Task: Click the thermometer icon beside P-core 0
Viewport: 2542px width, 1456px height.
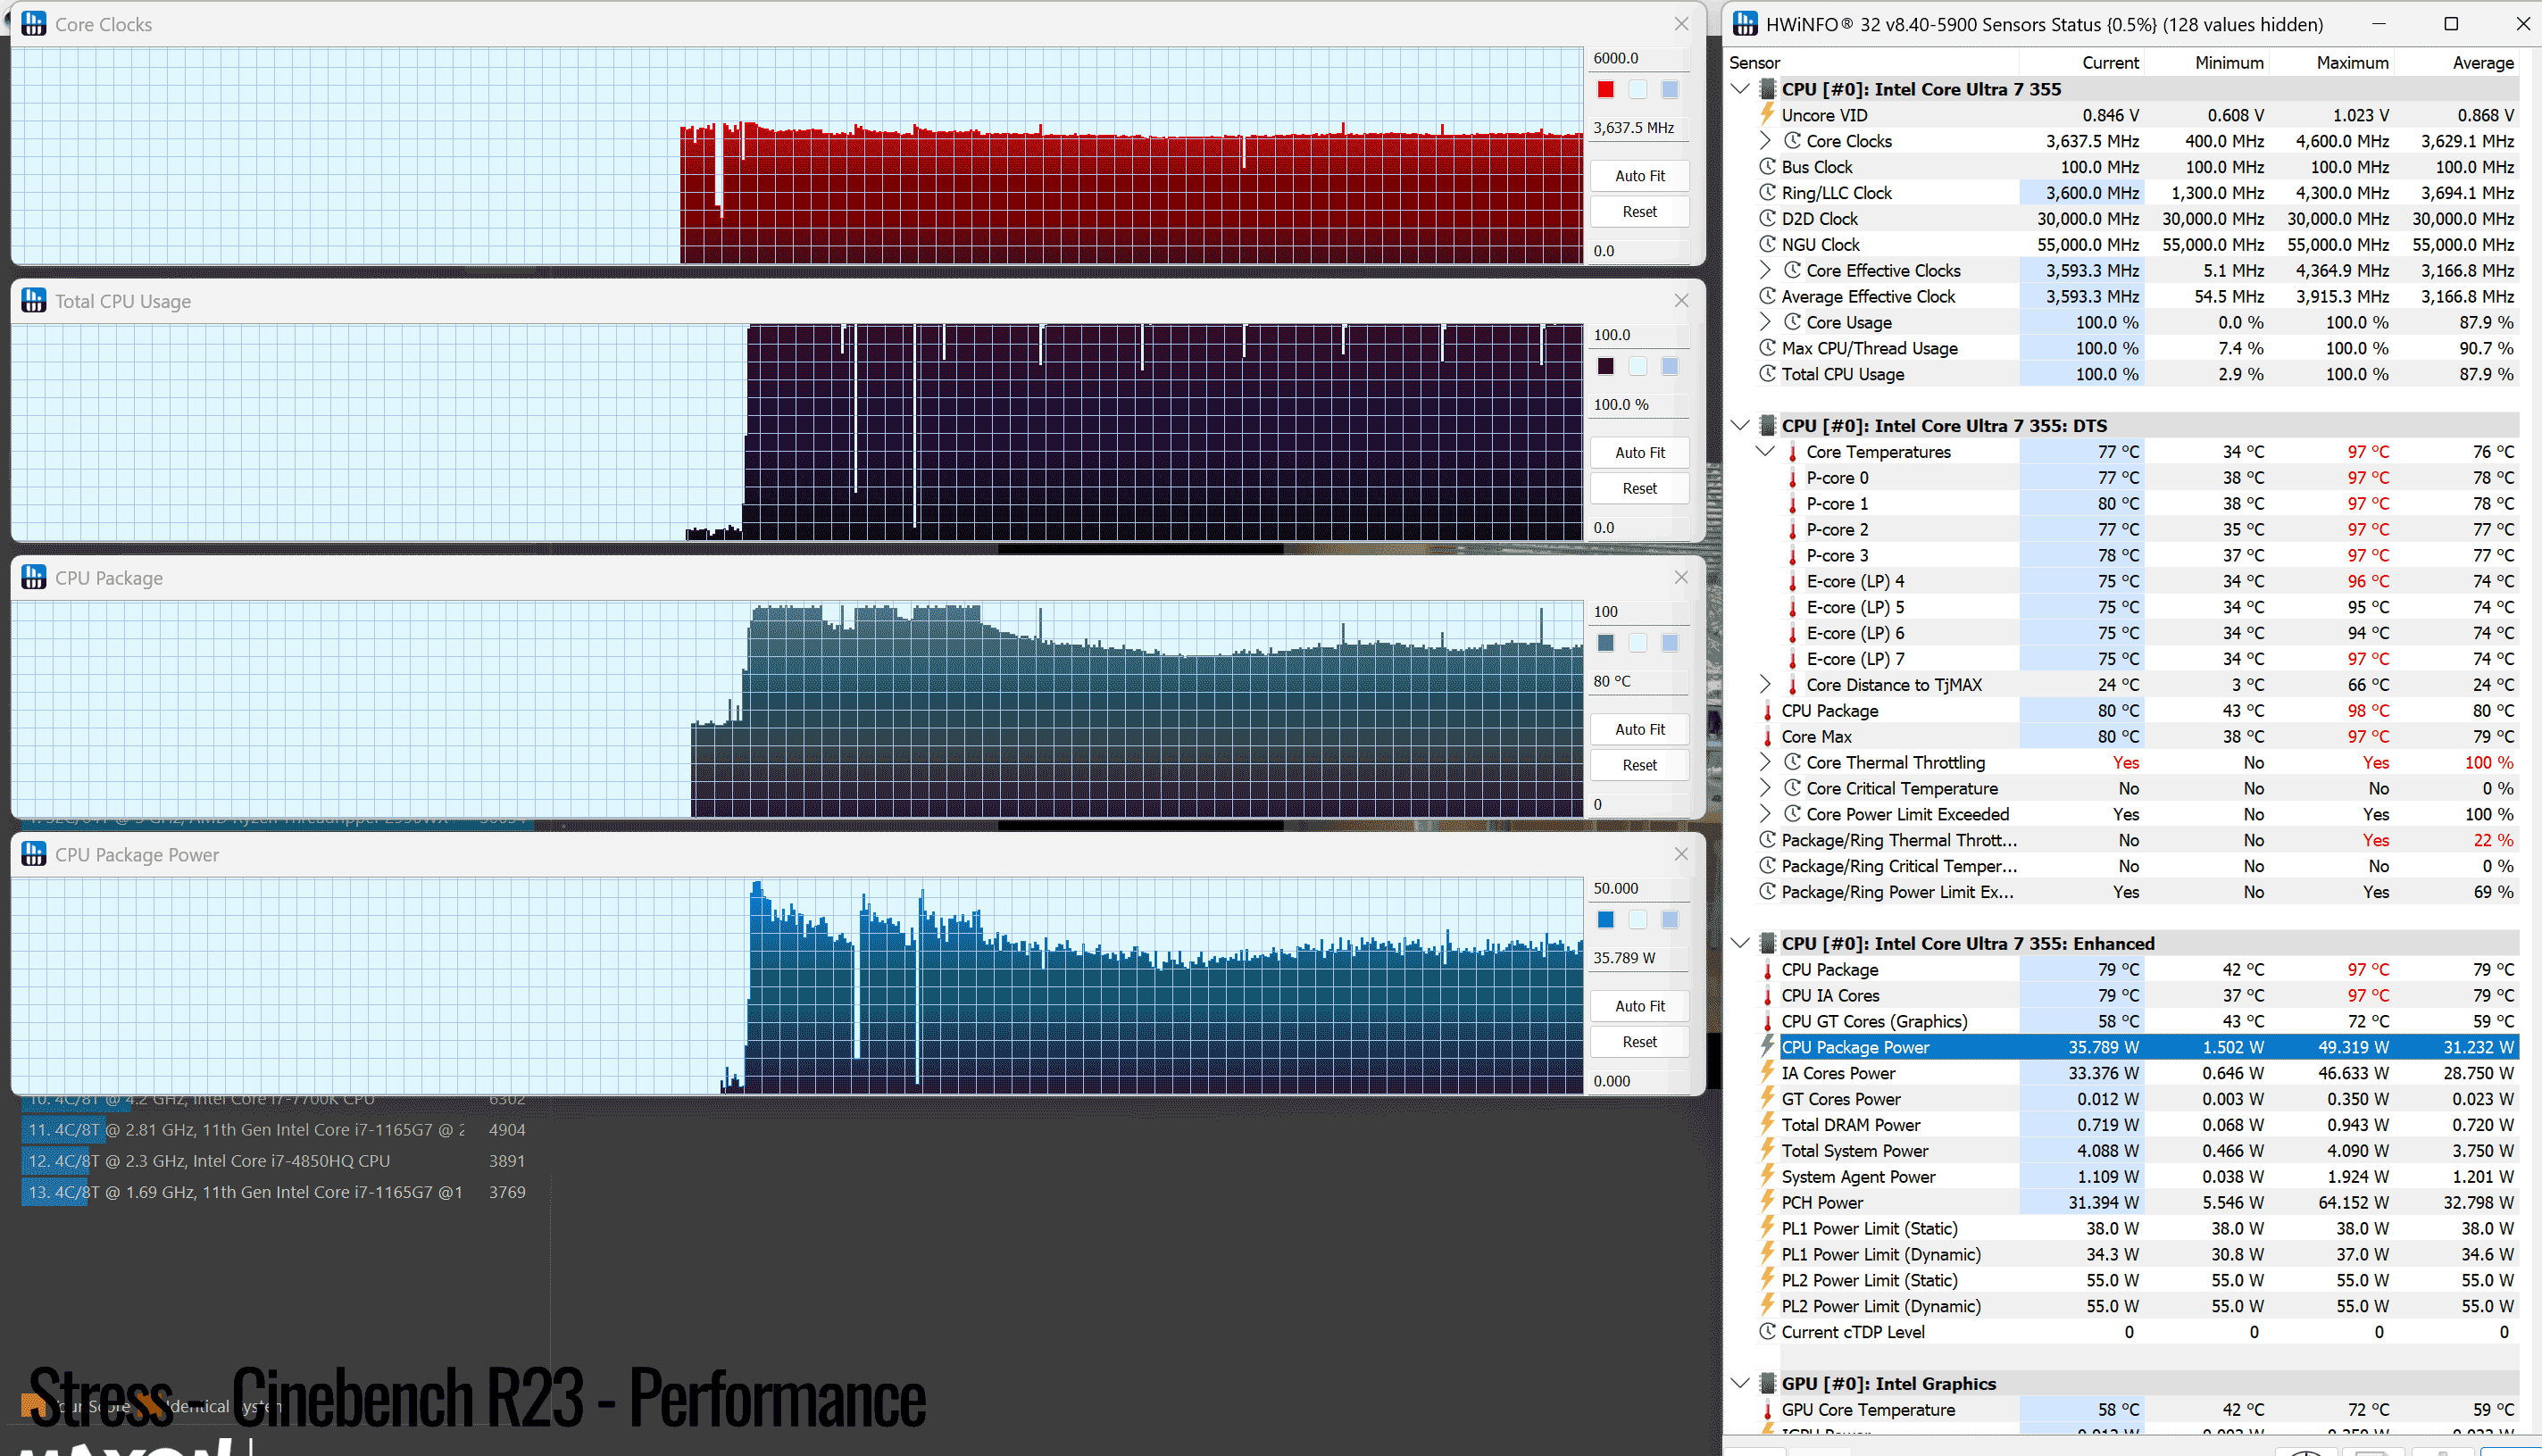Action: pos(1792,478)
